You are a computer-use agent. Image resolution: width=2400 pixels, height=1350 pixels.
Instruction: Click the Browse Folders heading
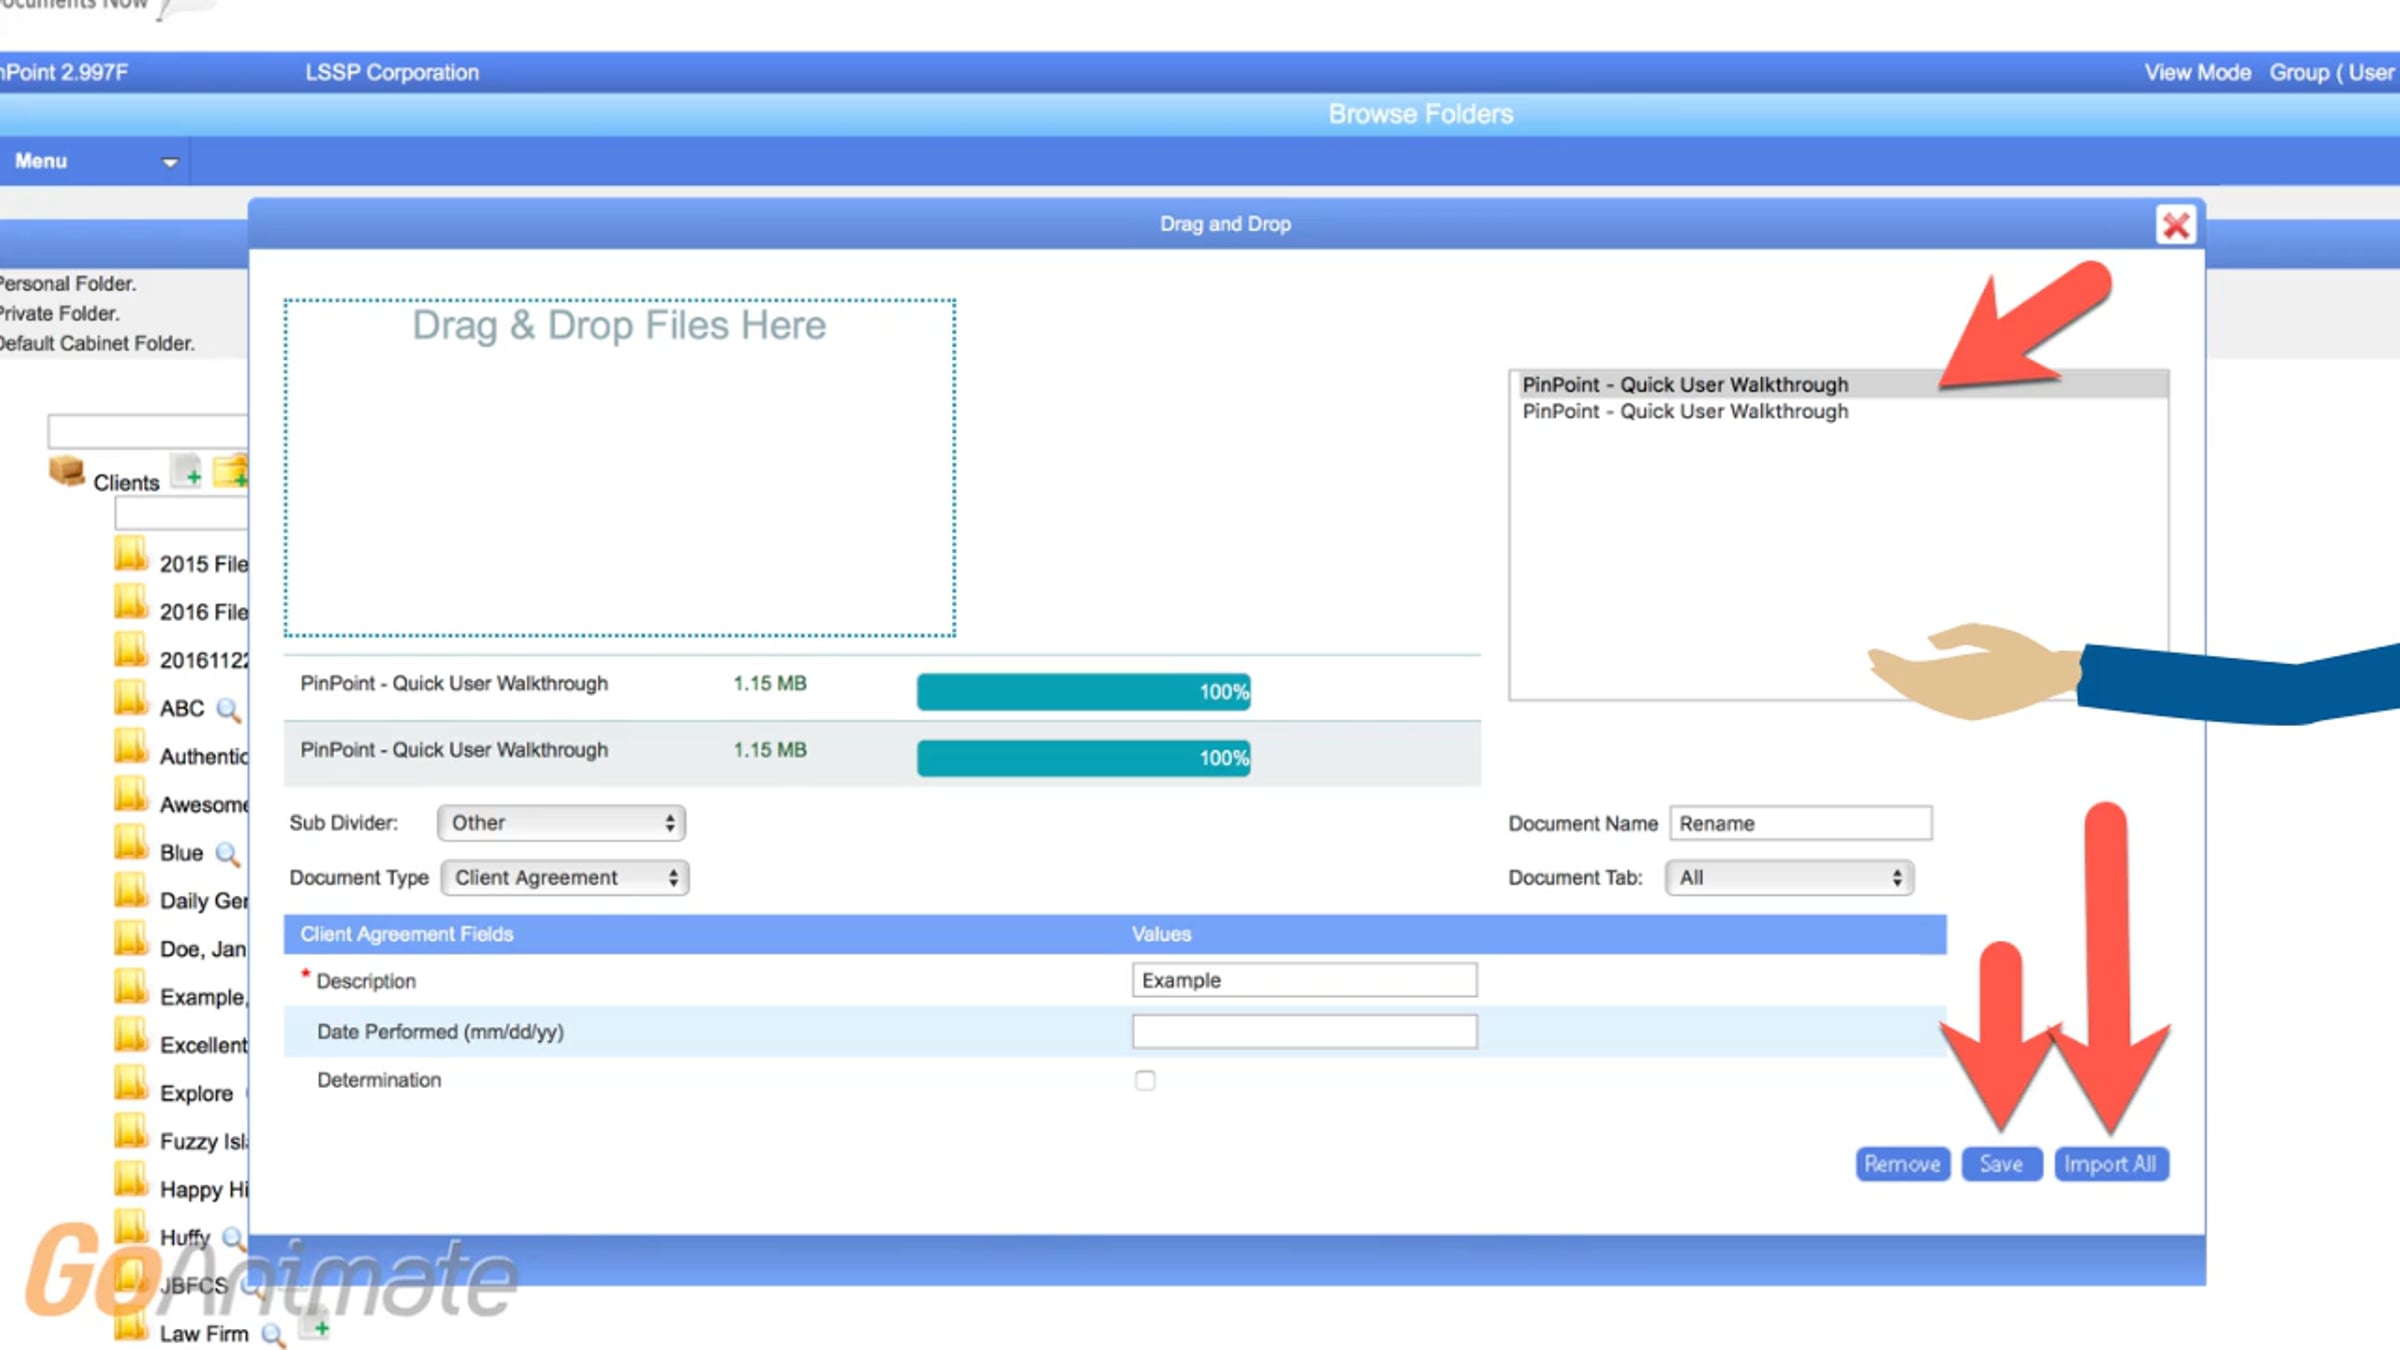(1420, 114)
